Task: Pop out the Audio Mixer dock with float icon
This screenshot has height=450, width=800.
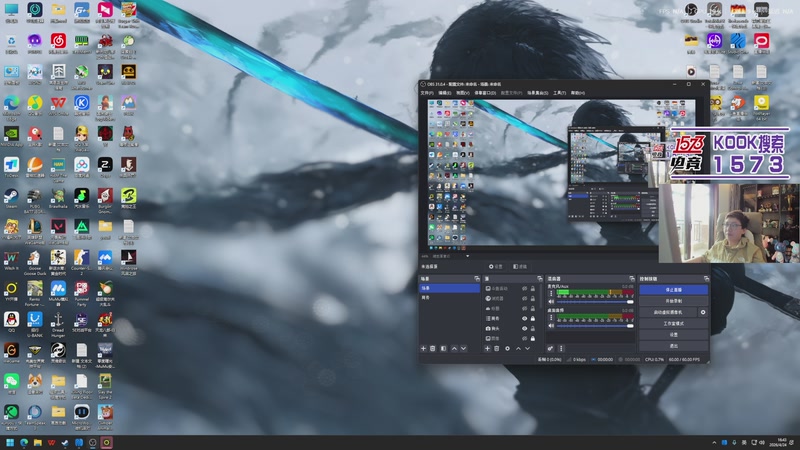Action: coord(632,279)
